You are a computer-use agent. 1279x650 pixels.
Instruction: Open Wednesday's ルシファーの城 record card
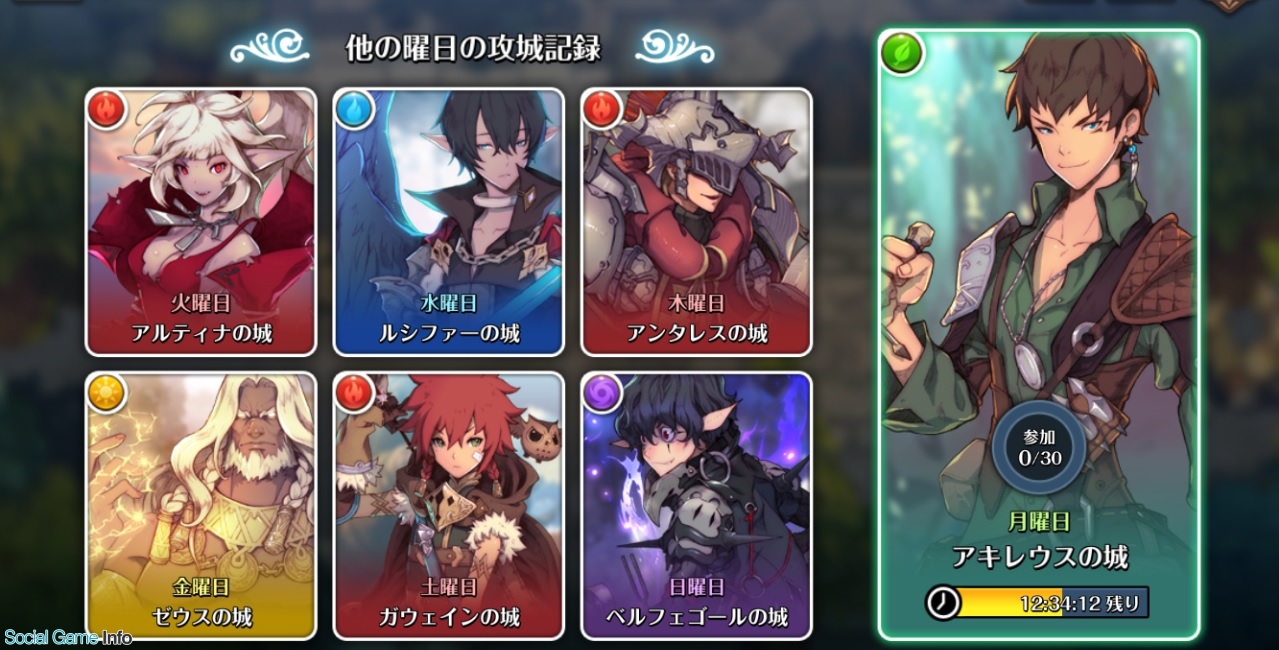[x=449, y=222]
